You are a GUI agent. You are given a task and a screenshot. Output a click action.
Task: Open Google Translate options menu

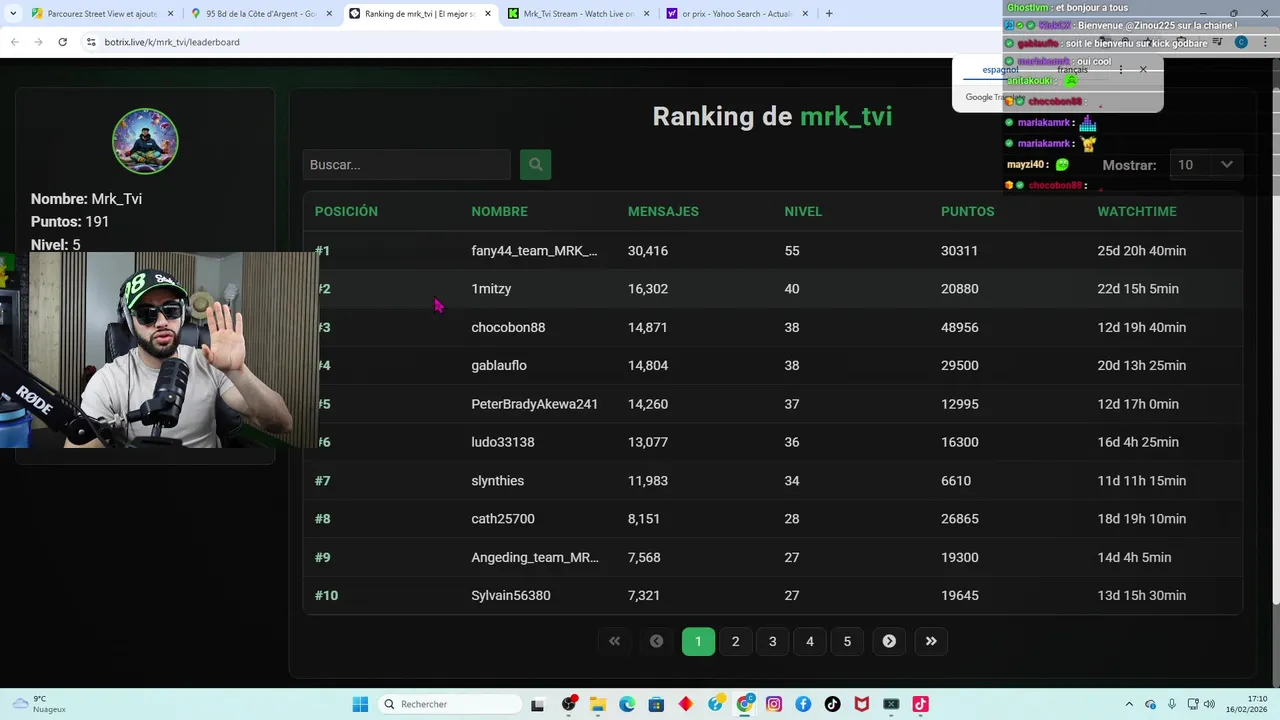(1121, 70)
